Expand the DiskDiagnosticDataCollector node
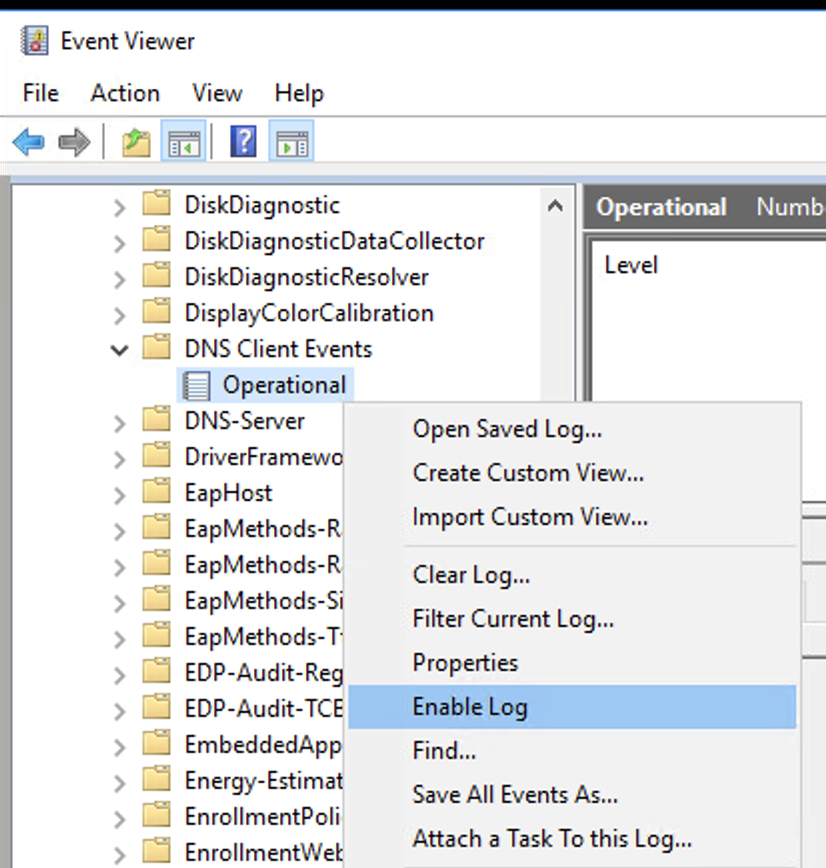The width and height of the screenshot is (826, 868). [x=119, y=244]
